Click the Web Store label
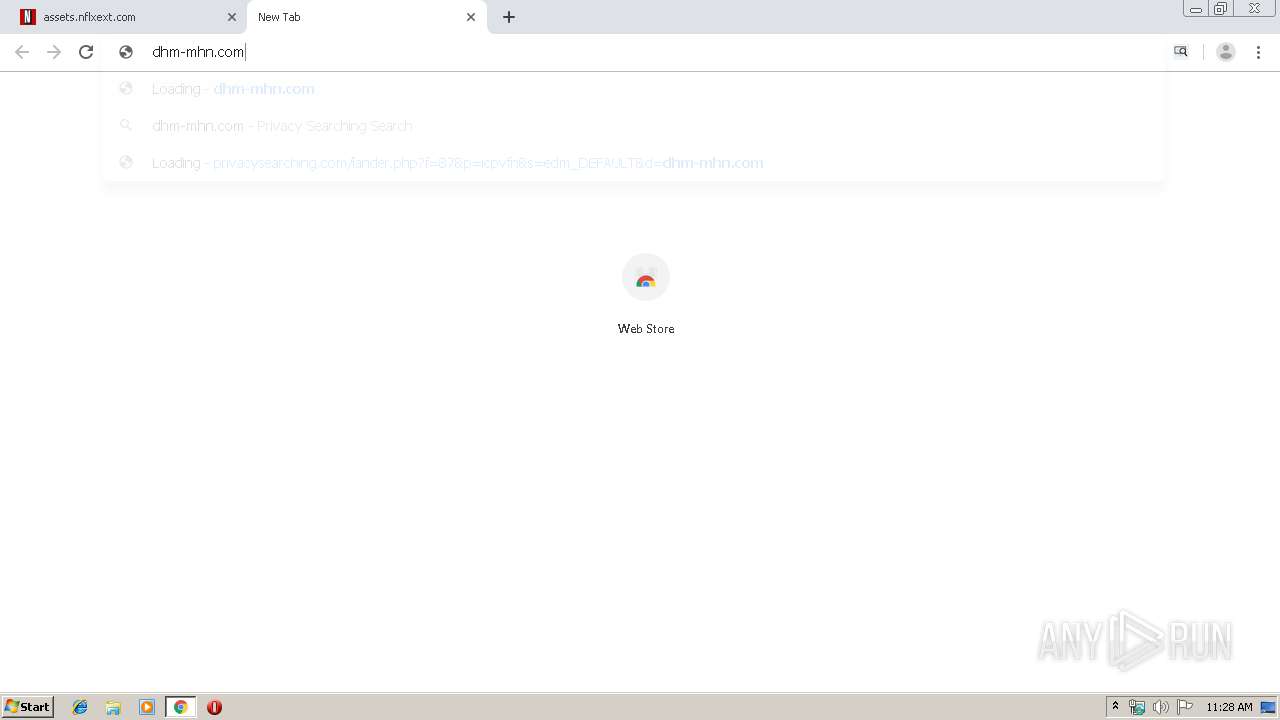This screenshot has width=1280, height=720. point(646,329)
